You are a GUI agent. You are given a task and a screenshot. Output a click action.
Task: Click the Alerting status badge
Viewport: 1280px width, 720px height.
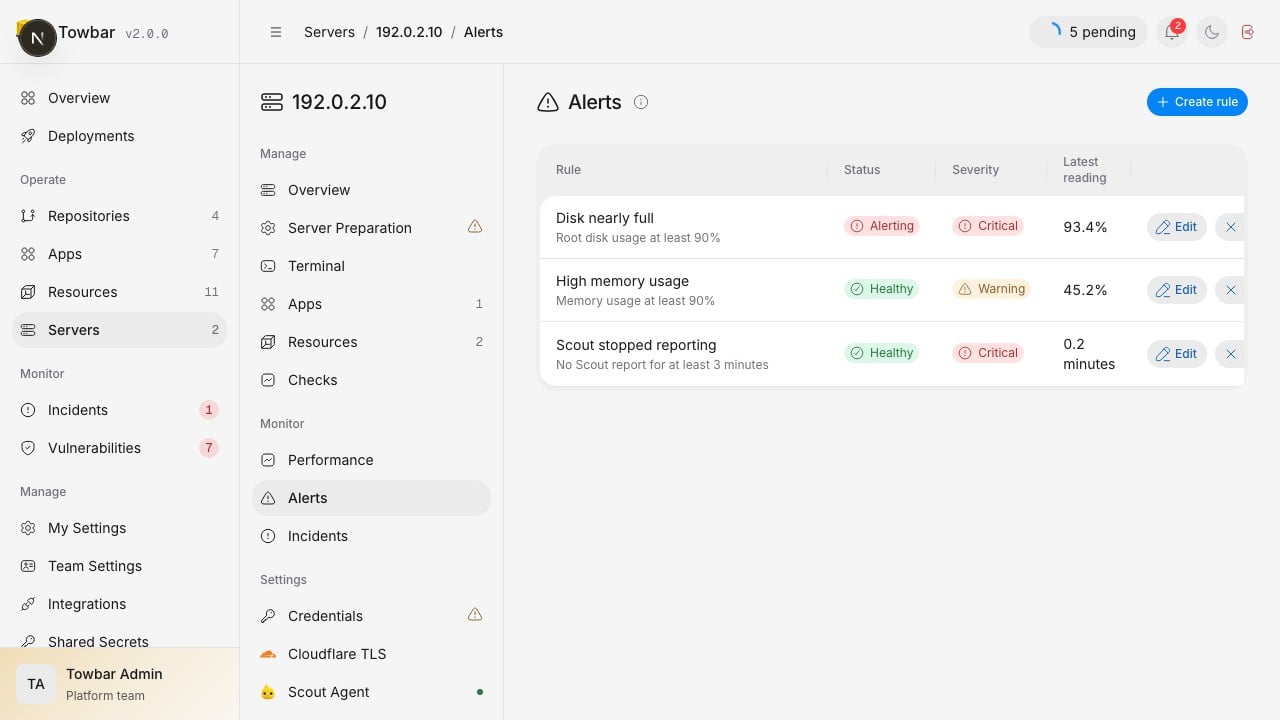click(882, 226)
